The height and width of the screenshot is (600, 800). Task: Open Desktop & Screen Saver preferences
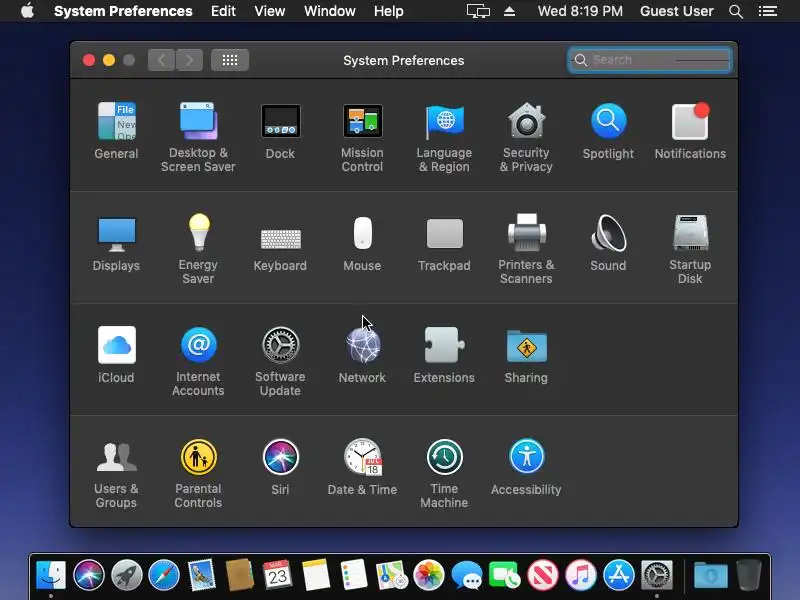pyautogui.click(x=198, y=137)
